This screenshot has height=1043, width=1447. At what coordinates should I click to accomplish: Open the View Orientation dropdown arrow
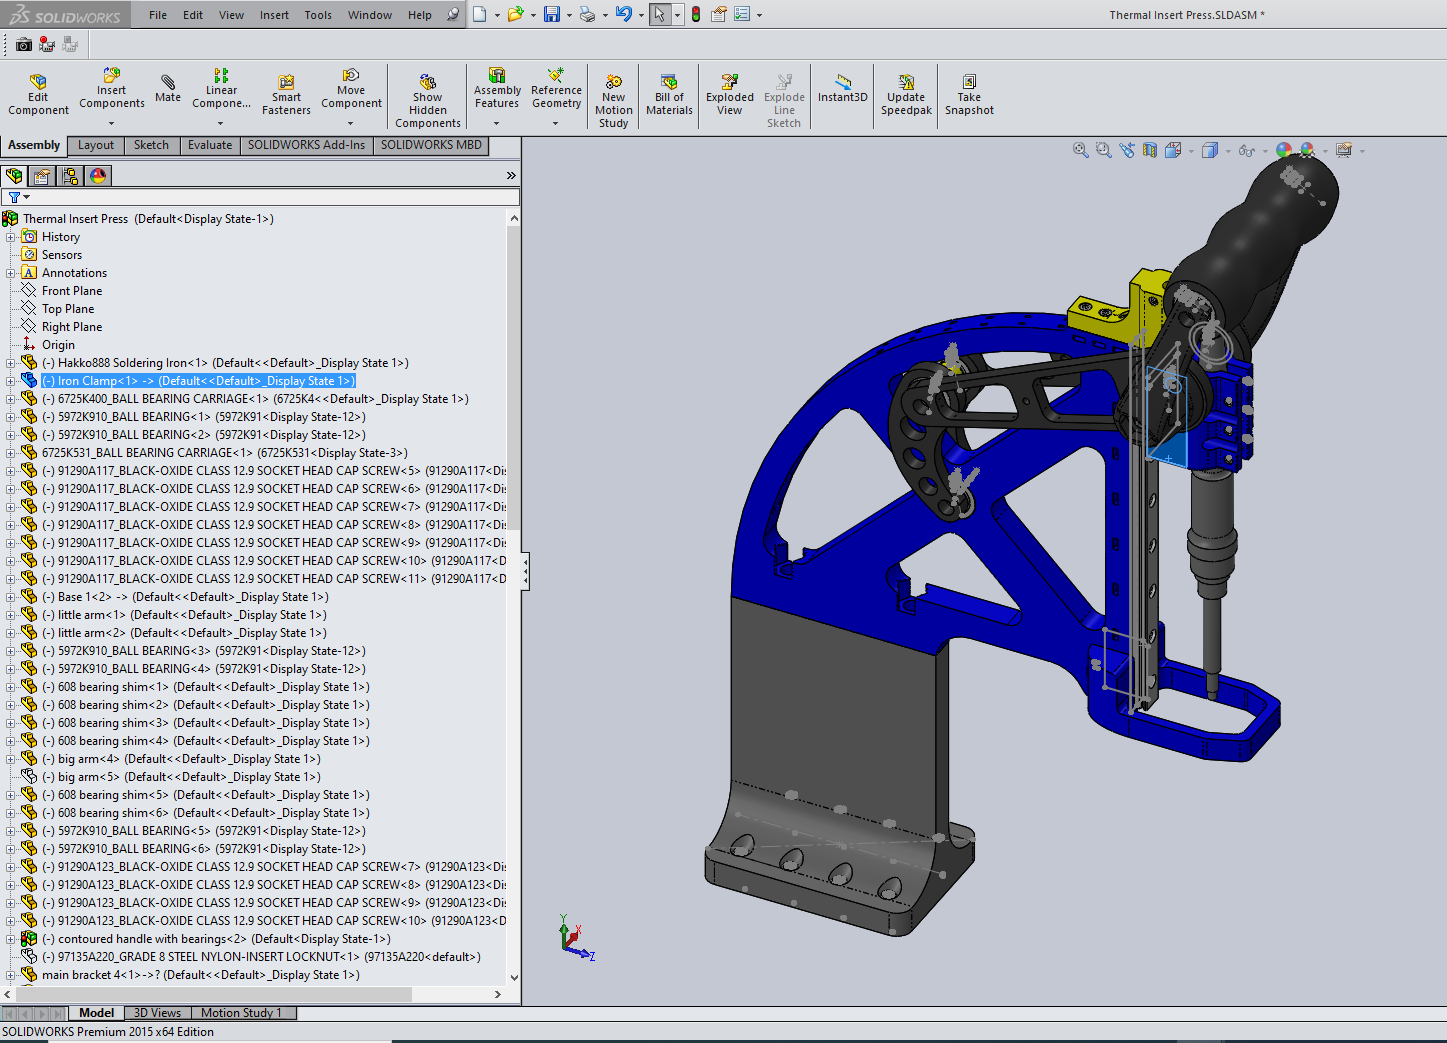tap(1191, 149)
